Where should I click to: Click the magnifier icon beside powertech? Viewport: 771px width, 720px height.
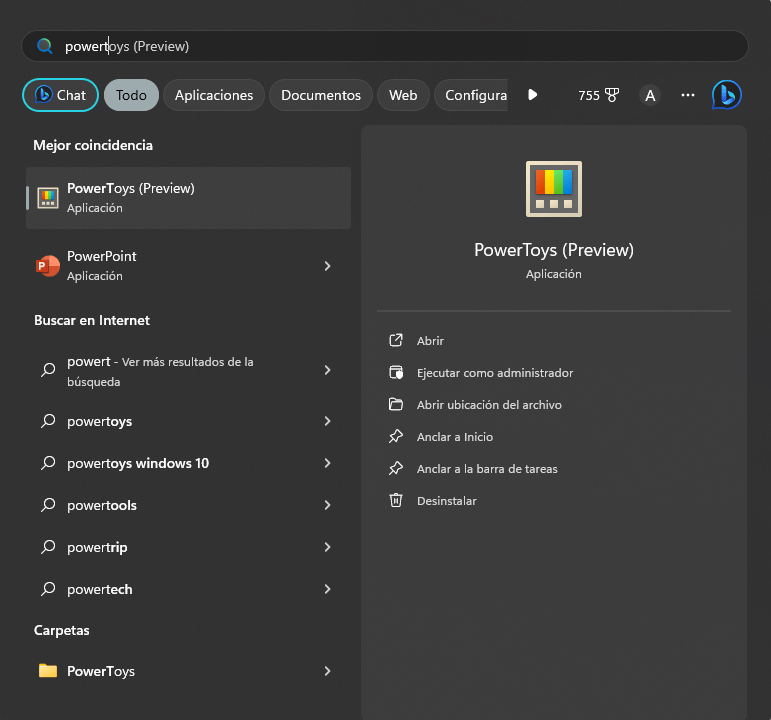click(x=48, y=588)
